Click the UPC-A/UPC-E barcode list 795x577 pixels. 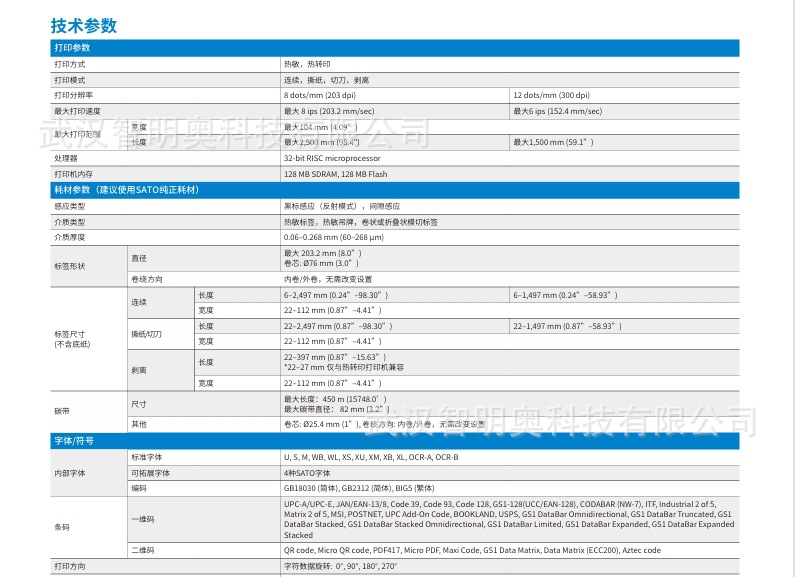[509, 520]
